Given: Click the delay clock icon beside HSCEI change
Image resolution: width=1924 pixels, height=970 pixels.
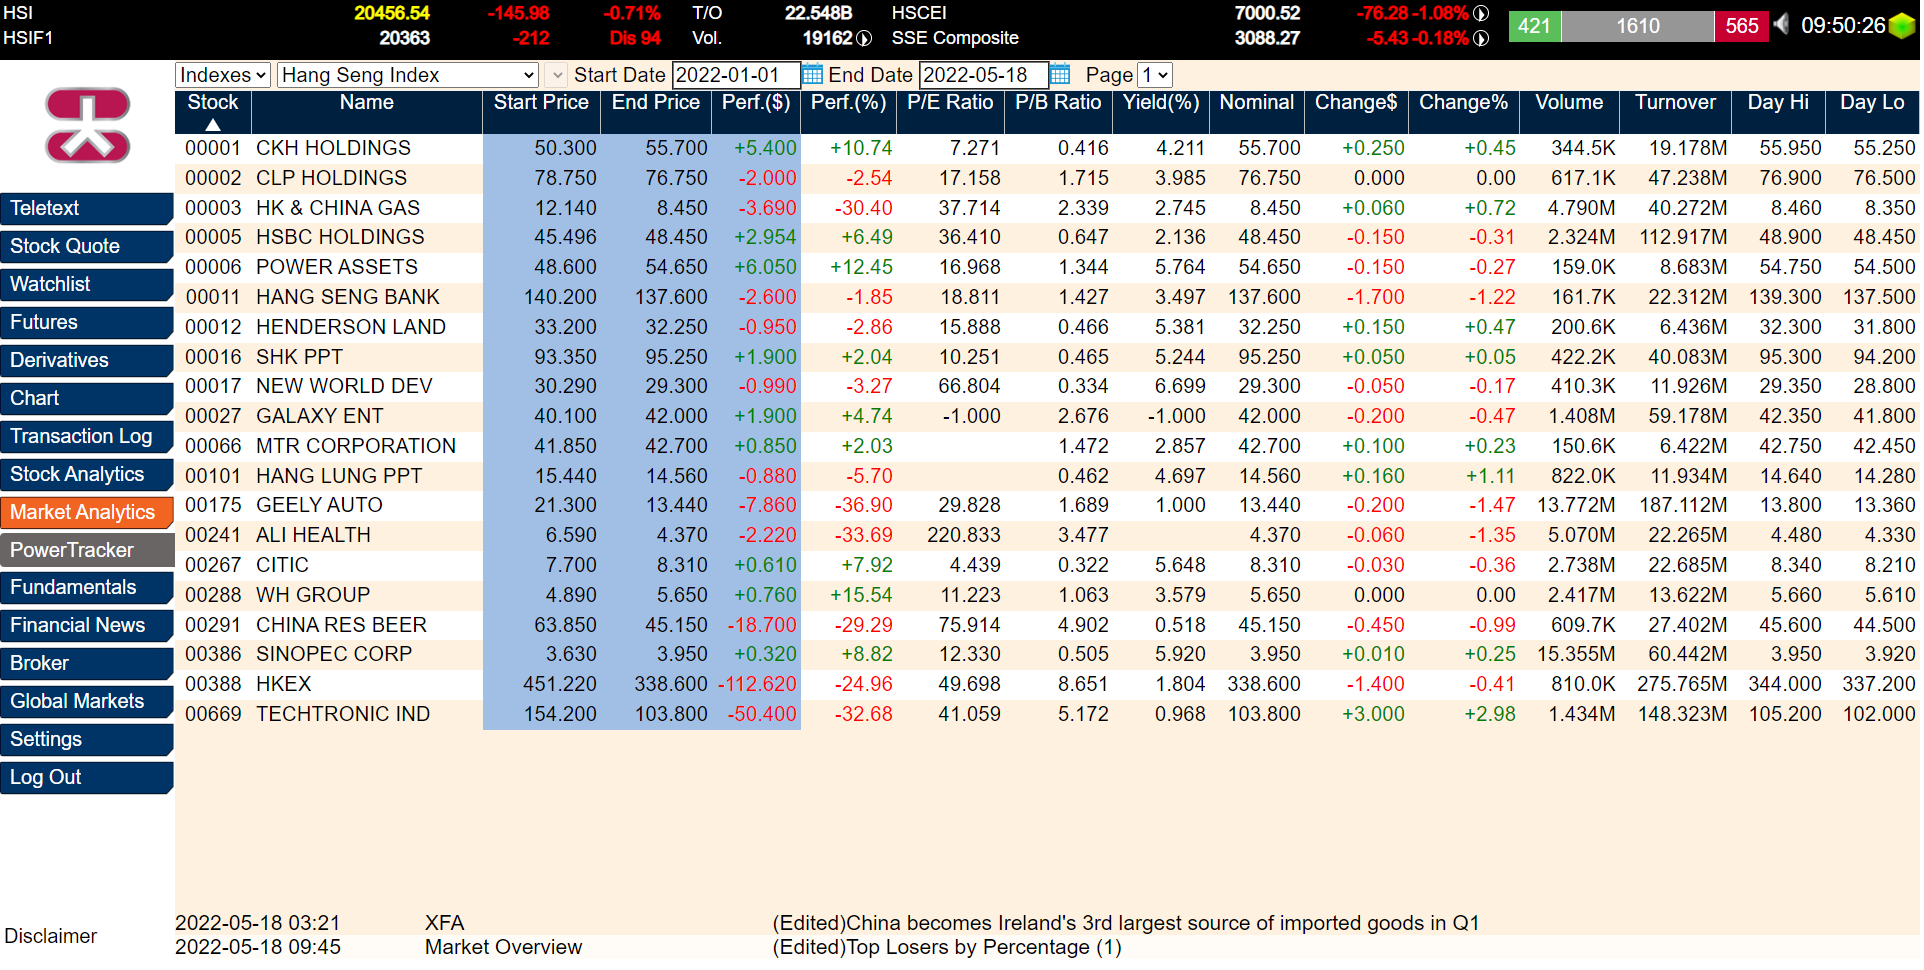Looking at the screenshot, I should [1481, 13].
